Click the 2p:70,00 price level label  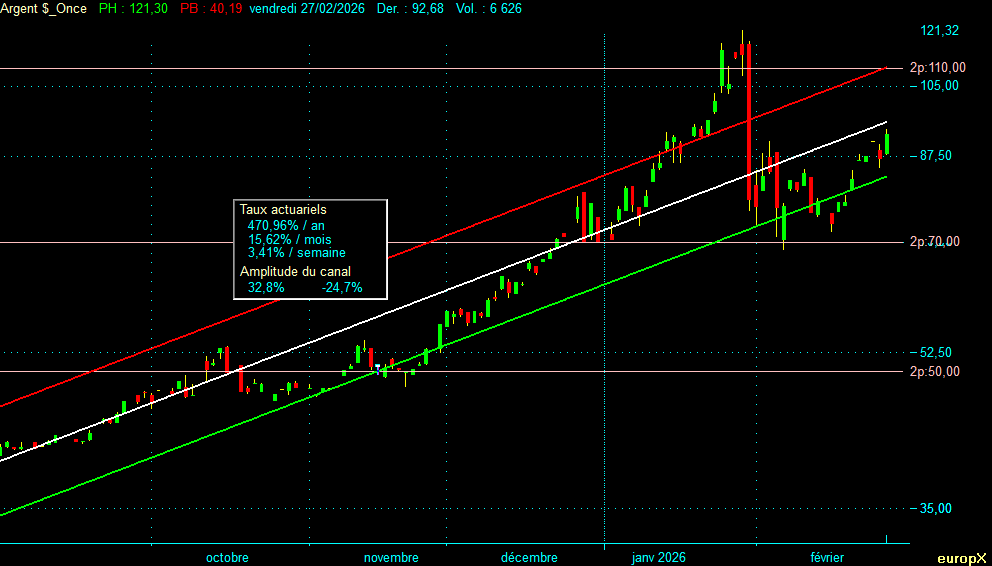tap(937, 242)
